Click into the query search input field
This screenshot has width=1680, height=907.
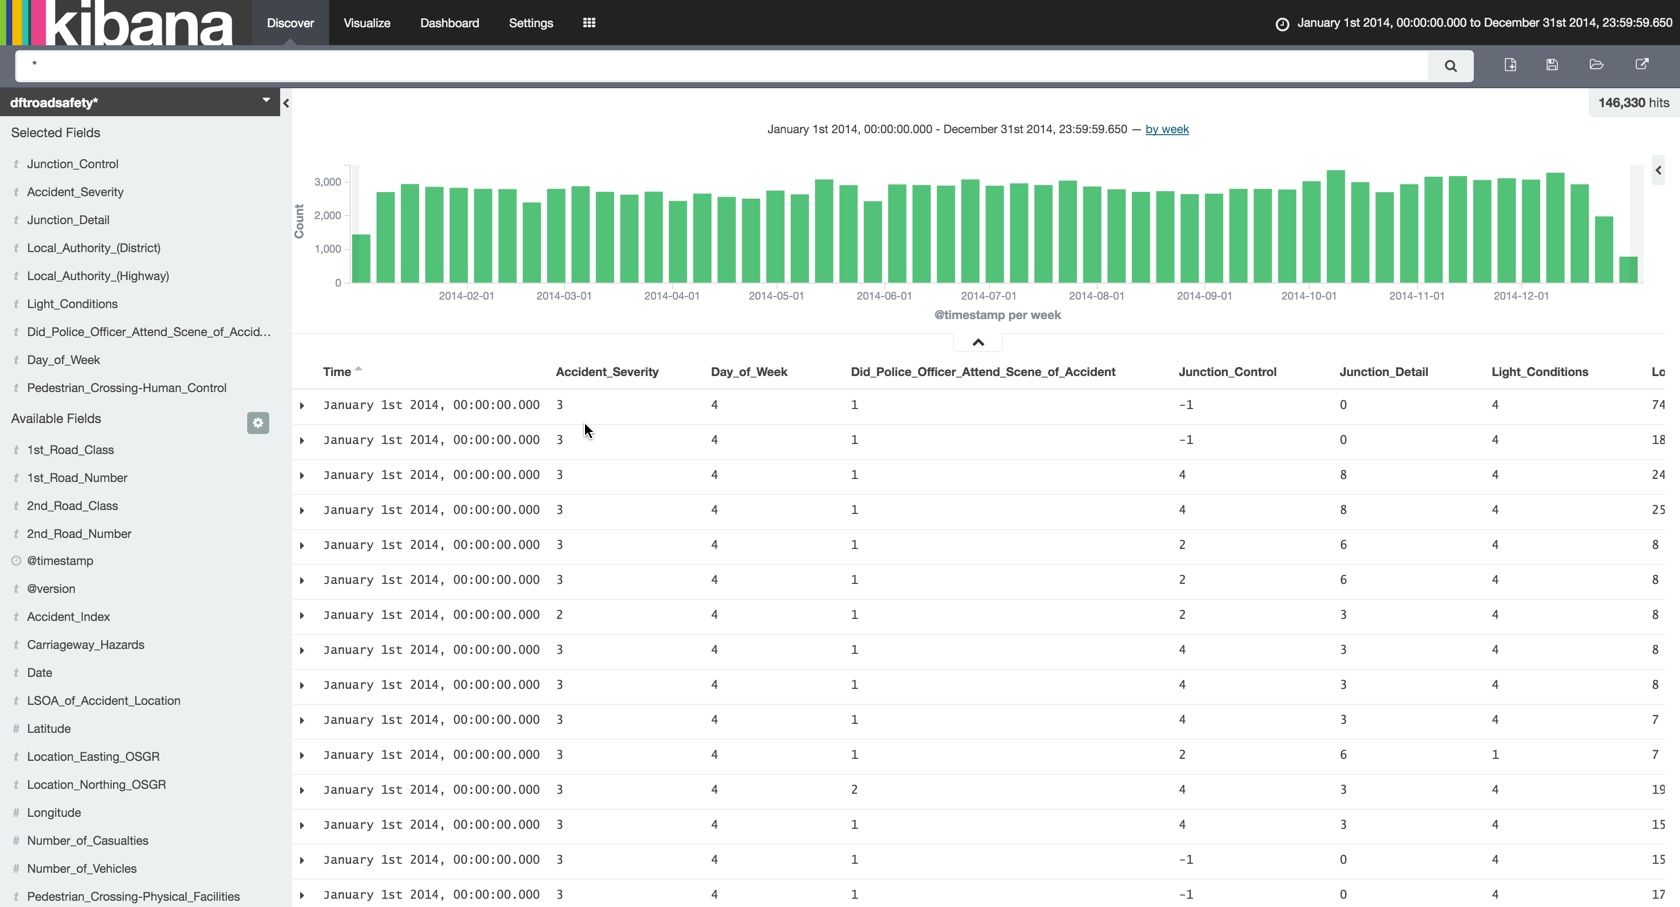point(720,66)
